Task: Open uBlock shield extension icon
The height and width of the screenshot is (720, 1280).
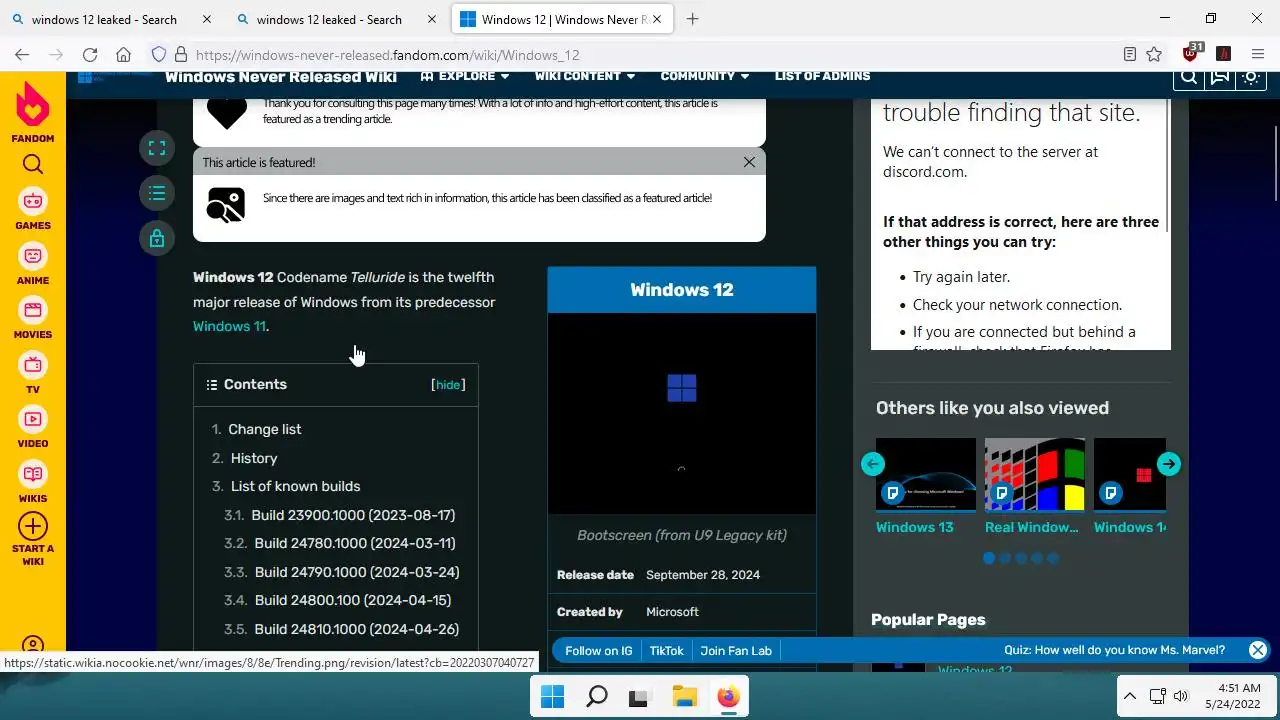Action: [x=1191, y=53]
